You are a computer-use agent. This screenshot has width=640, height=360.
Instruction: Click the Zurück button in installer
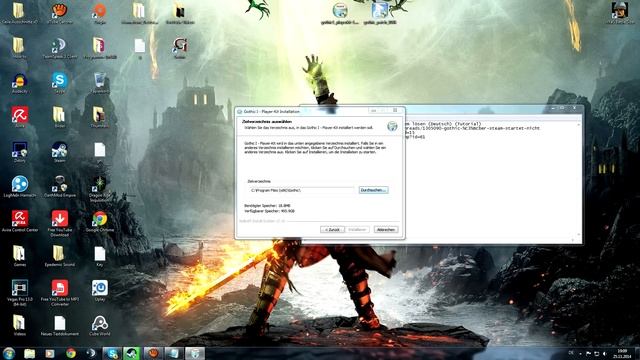[332, 230]
